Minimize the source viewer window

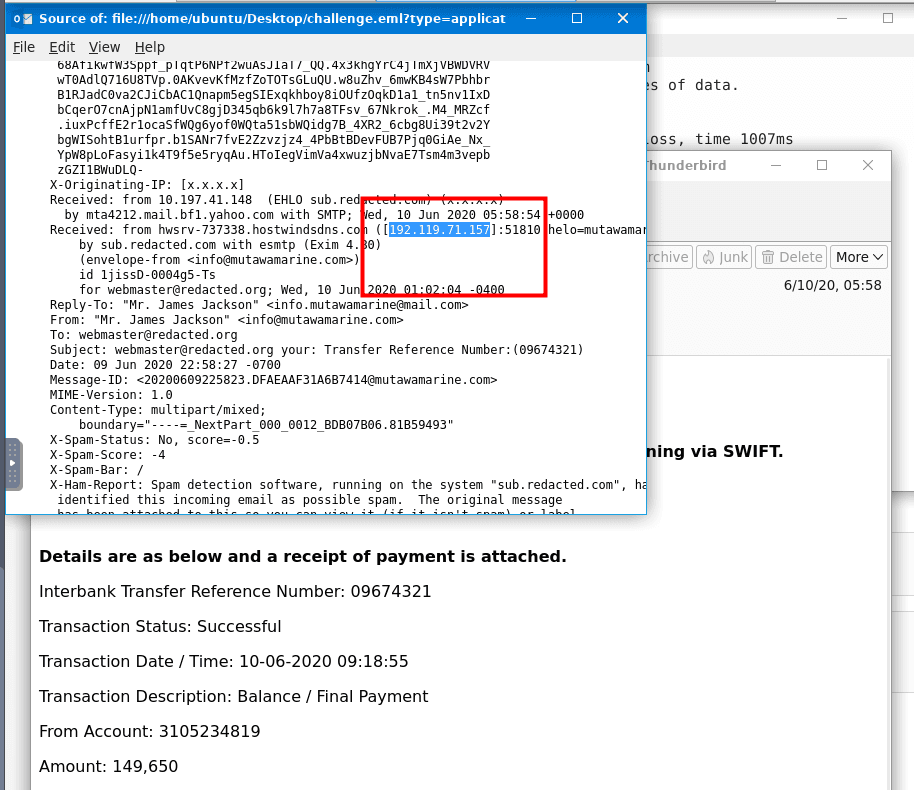(x=530, y=18)
